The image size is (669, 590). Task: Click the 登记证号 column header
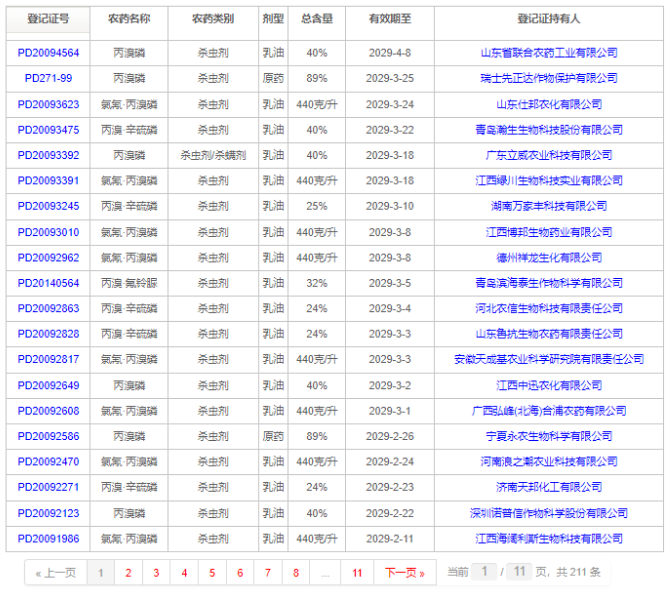[x=48, y=19]
